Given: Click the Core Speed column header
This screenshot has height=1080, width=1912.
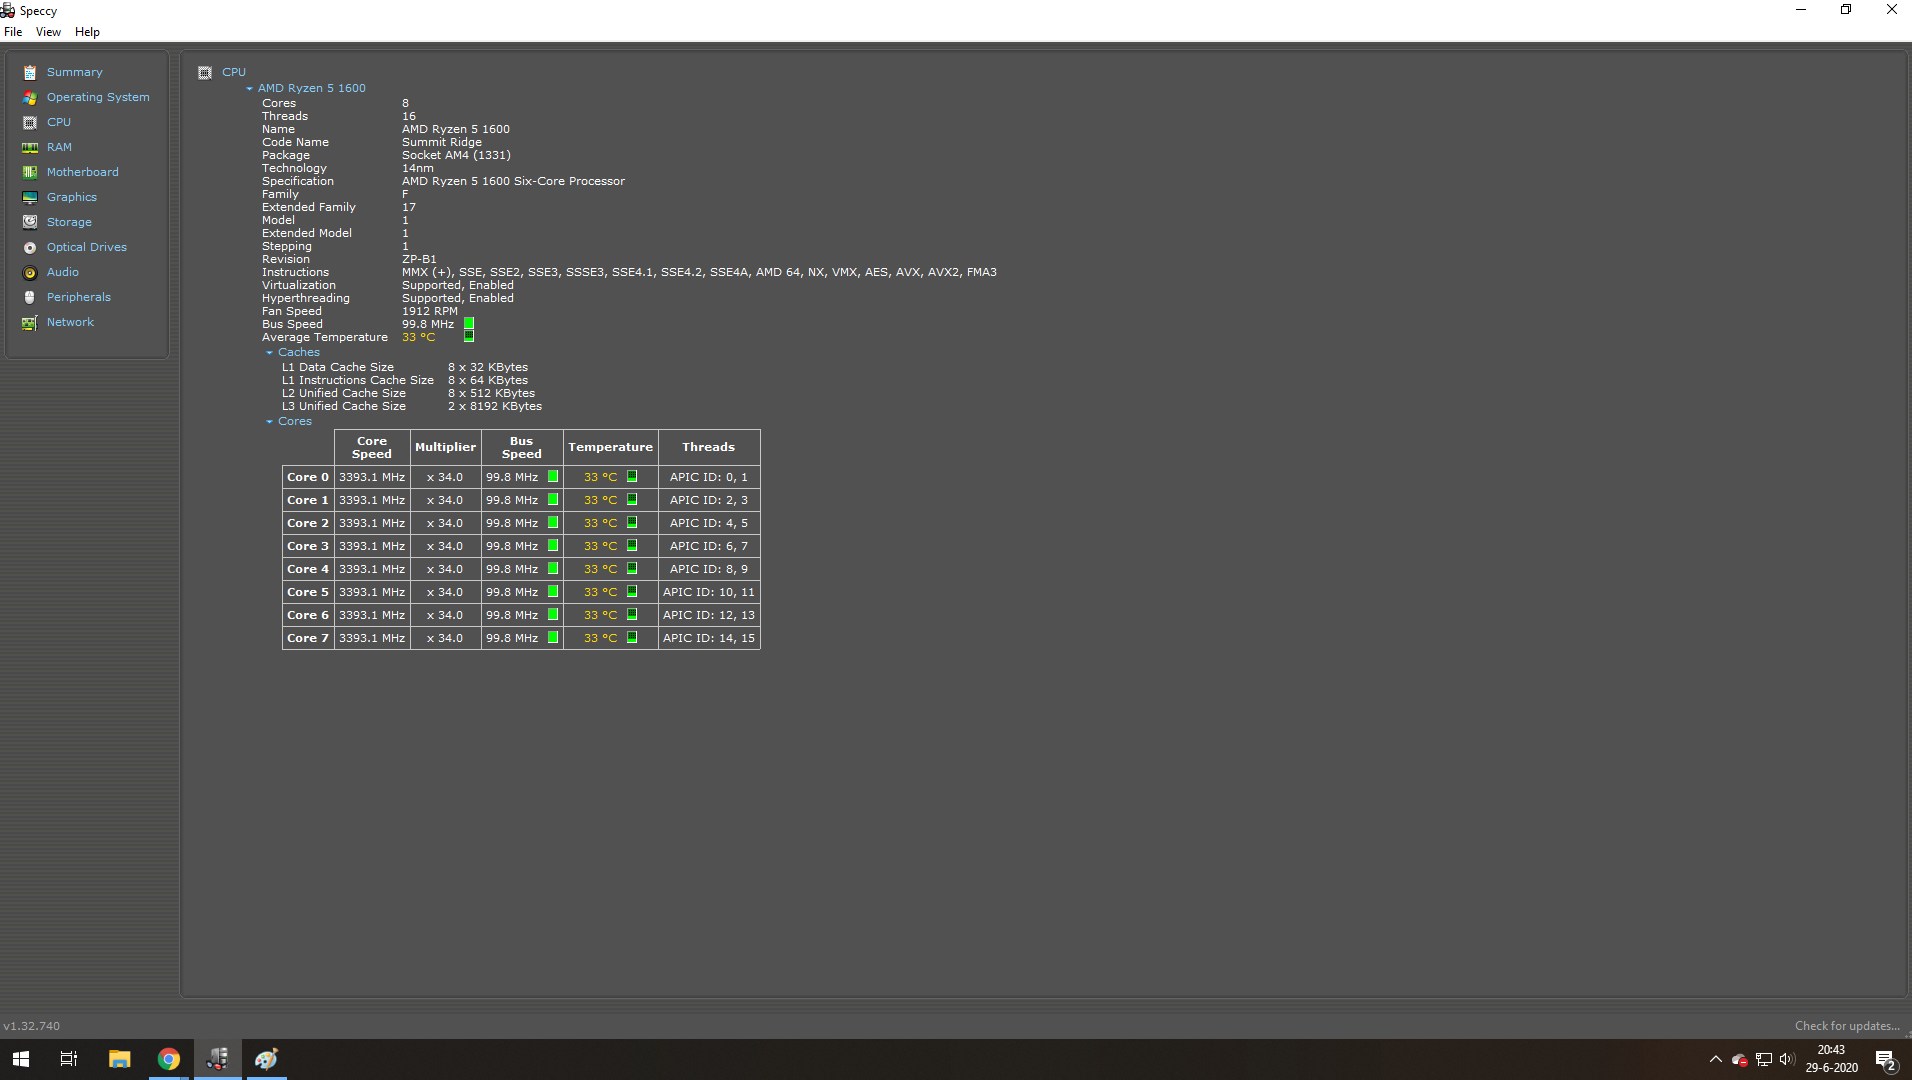Looking at the screenshot, I should coord(372,447).
